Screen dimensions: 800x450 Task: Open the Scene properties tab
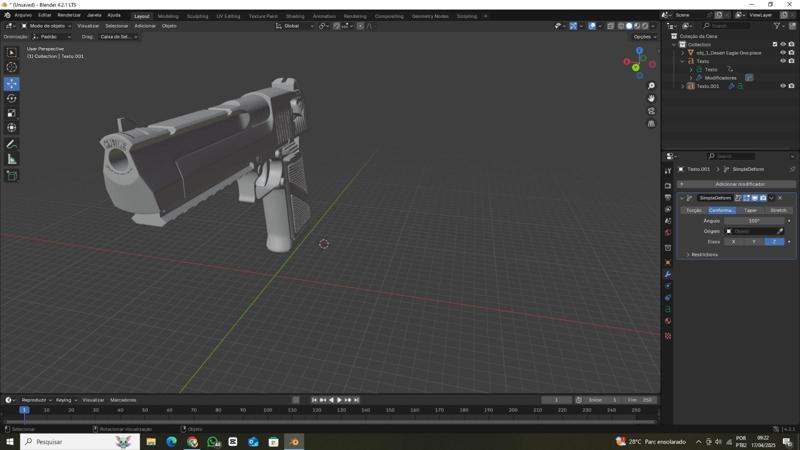click(668, 221)
